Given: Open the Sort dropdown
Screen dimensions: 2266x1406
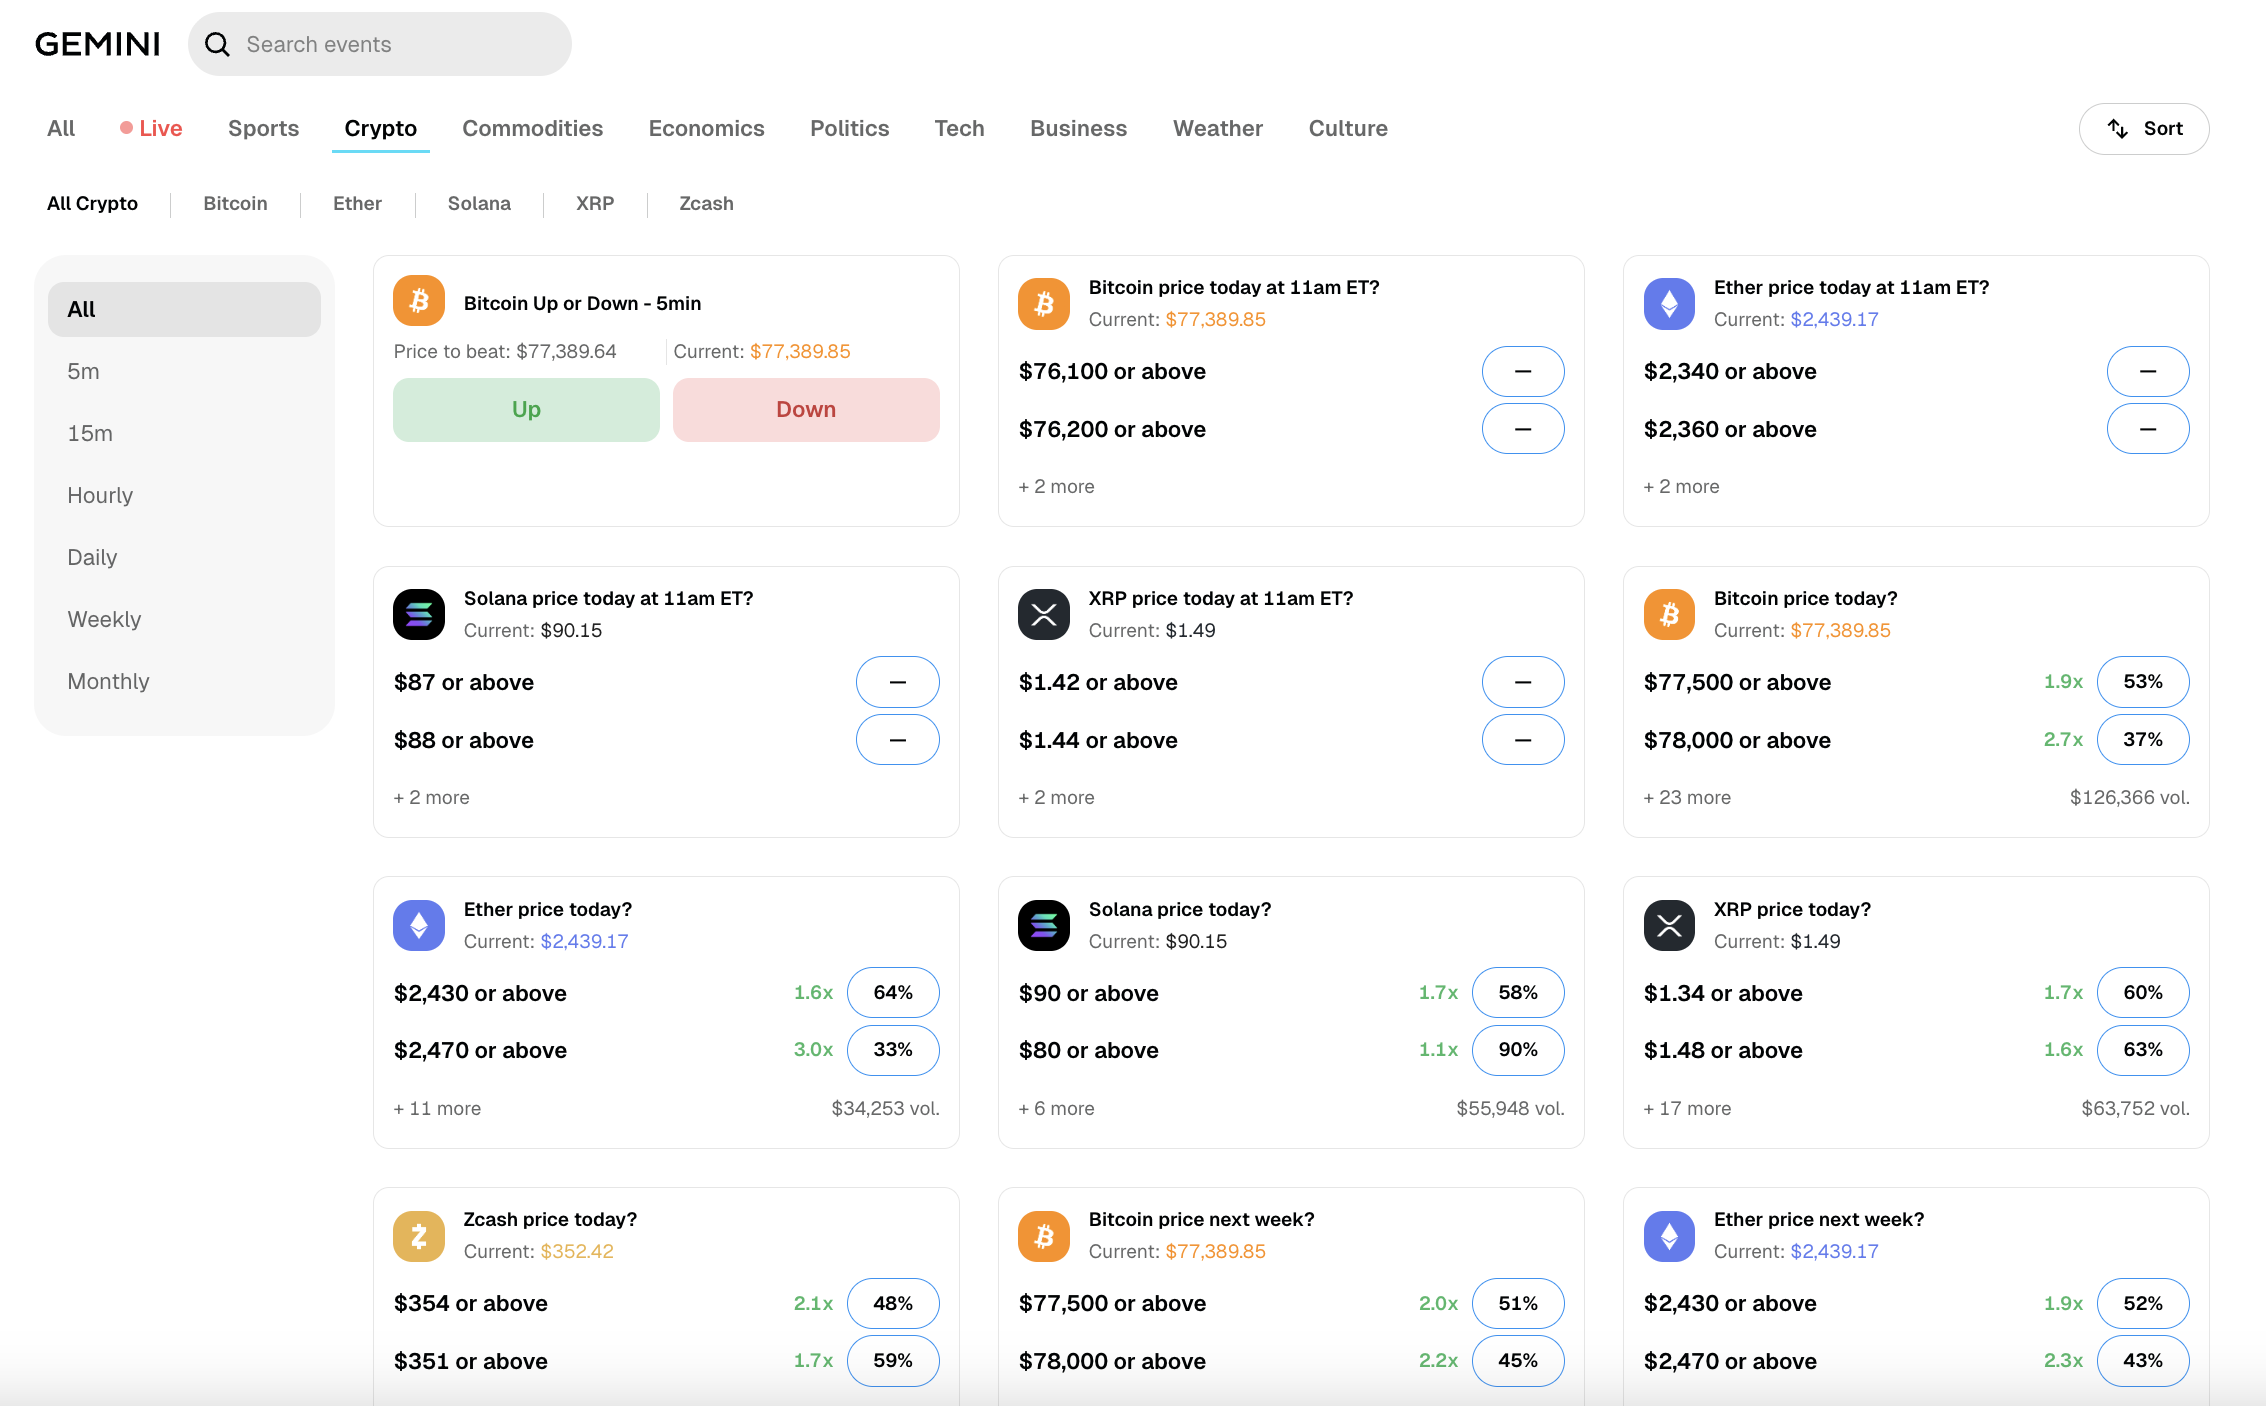Looking at the screenshot, I should pos(2143,128).
